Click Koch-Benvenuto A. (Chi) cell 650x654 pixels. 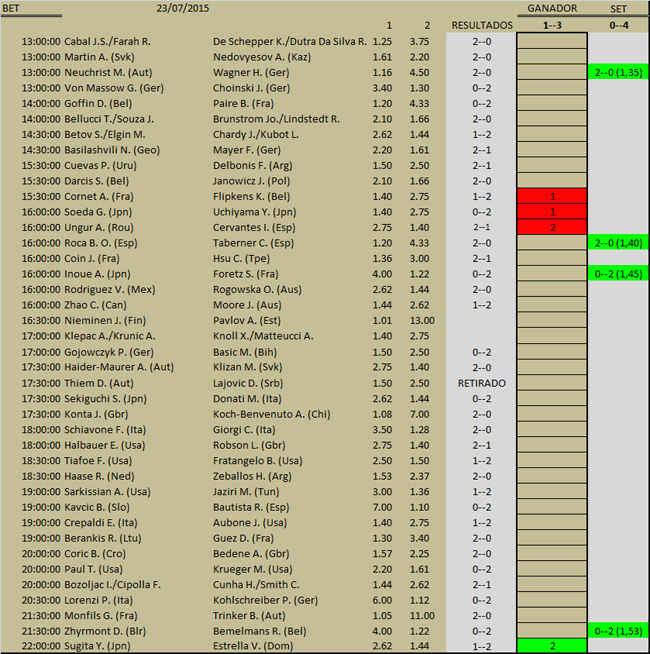click(272, 414)
